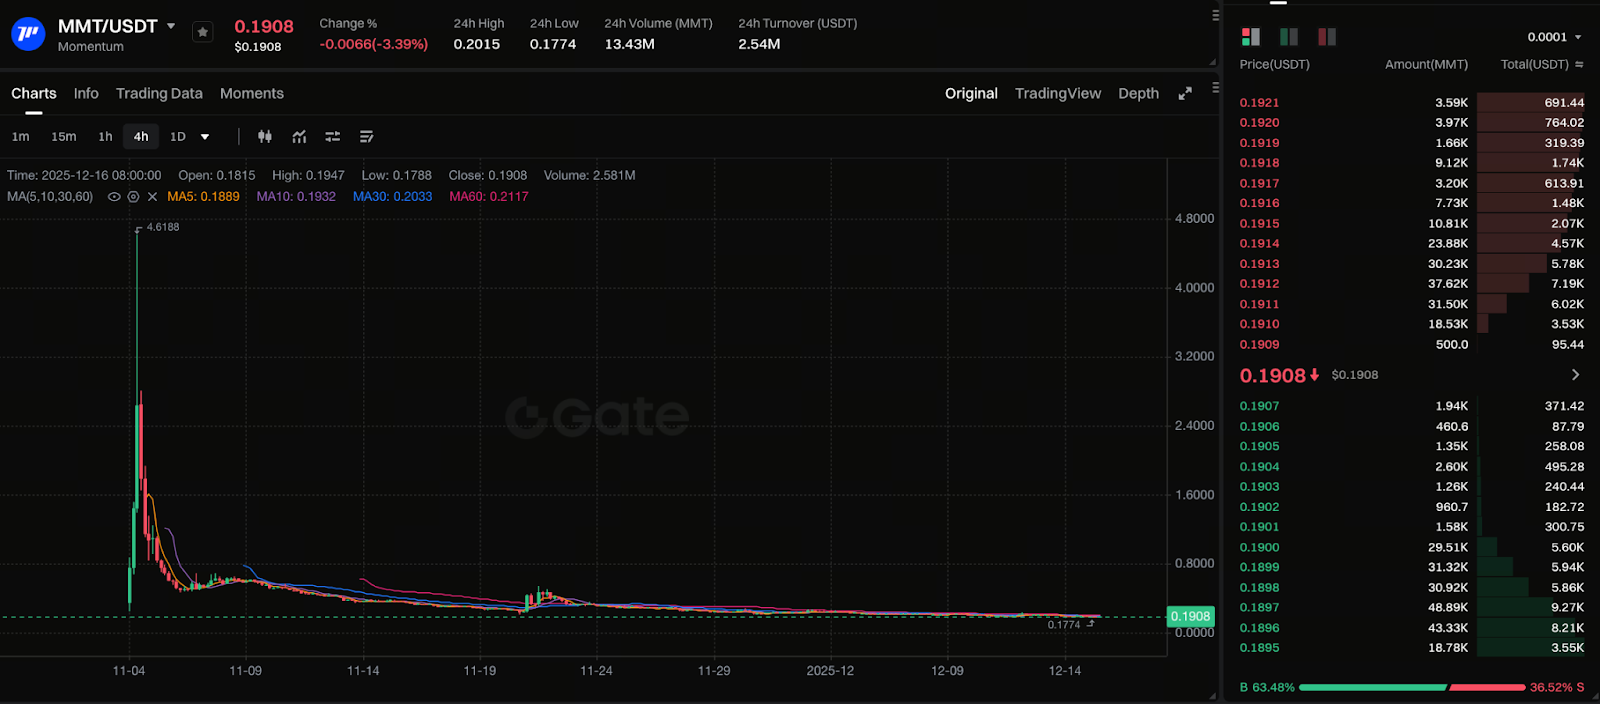The height and width of the screenshot is (704, 1600).
Task: Select the 15m interval
Action: (x=64, y=137)
